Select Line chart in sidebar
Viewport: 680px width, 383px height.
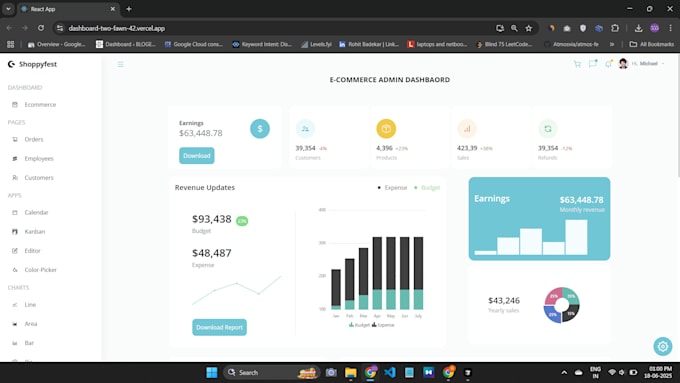point(30,304)
